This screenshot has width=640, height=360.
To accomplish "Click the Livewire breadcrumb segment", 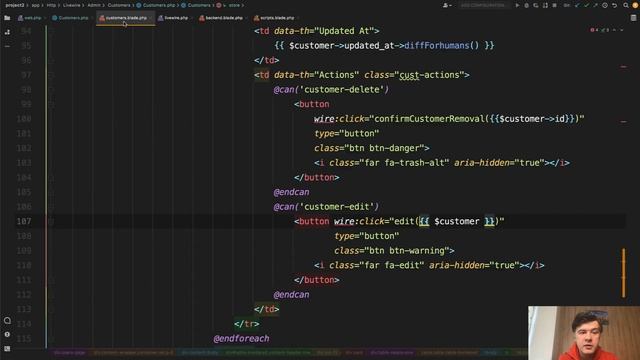I will click(72, 5).
